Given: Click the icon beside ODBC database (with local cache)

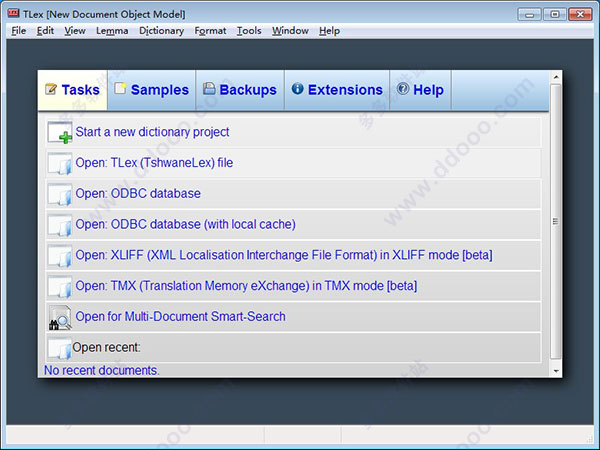Looking at the screenshot, I should [x=60, y=225].
